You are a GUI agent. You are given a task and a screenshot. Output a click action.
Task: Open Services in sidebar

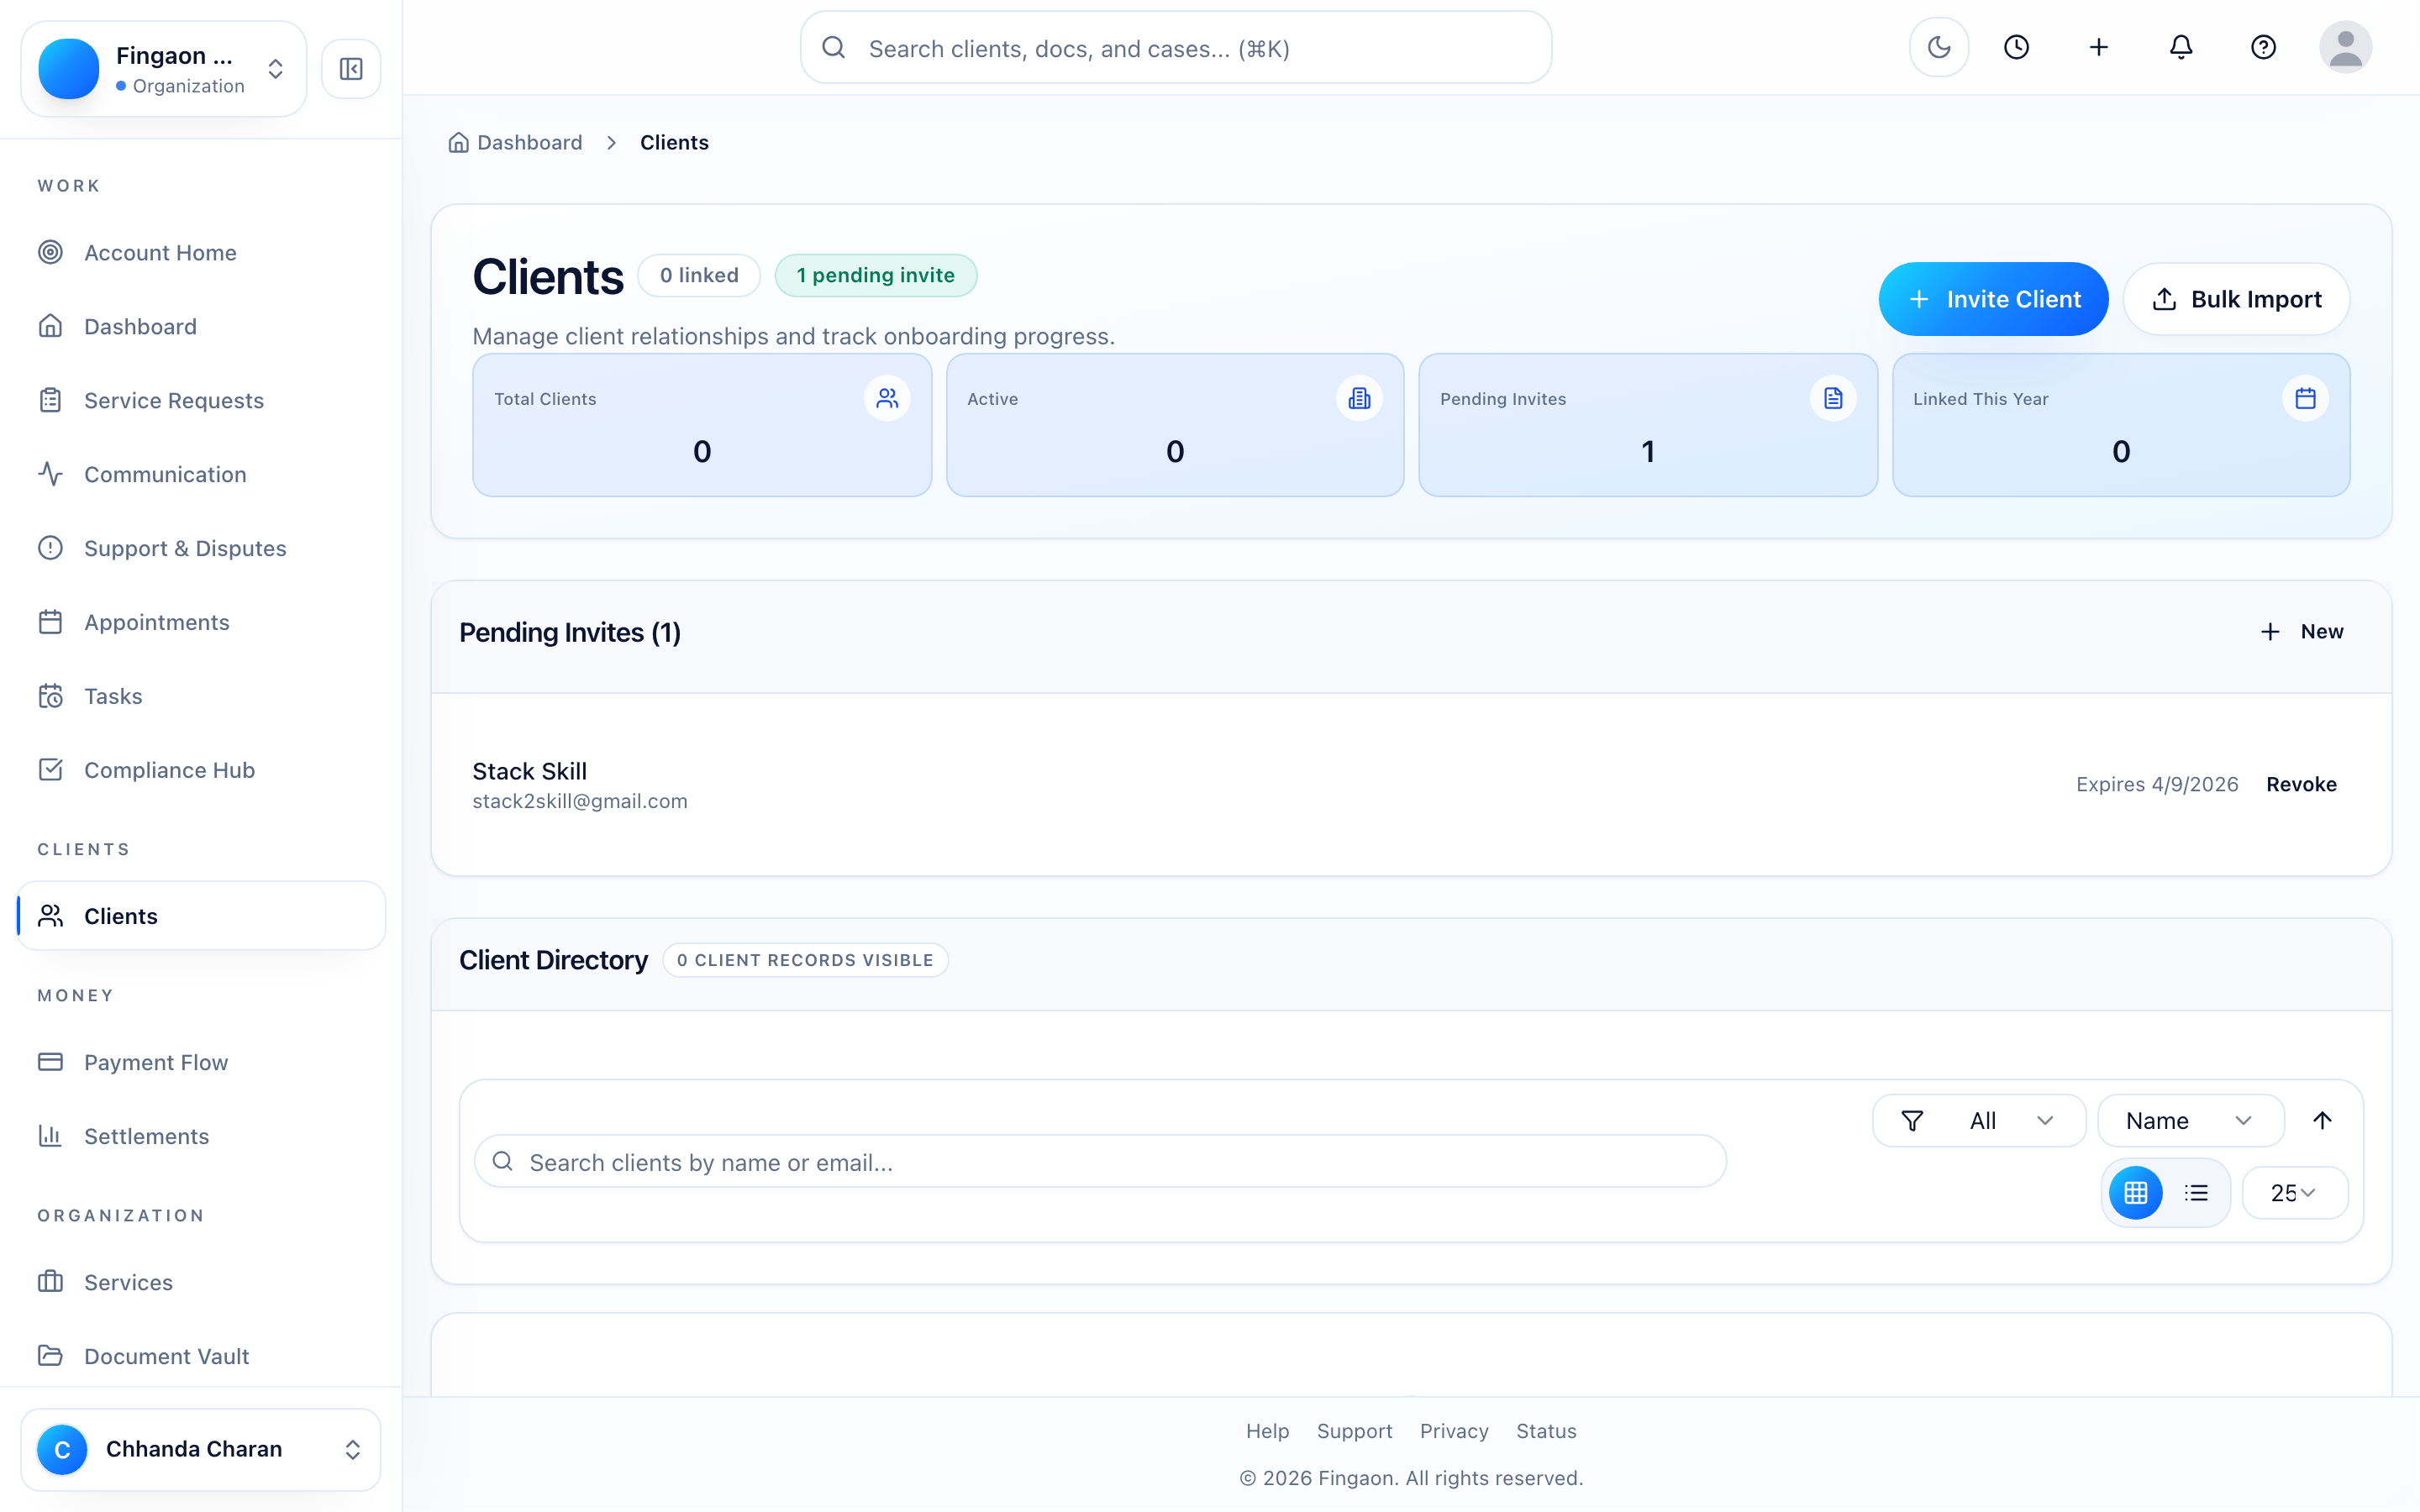point(200,1282)
